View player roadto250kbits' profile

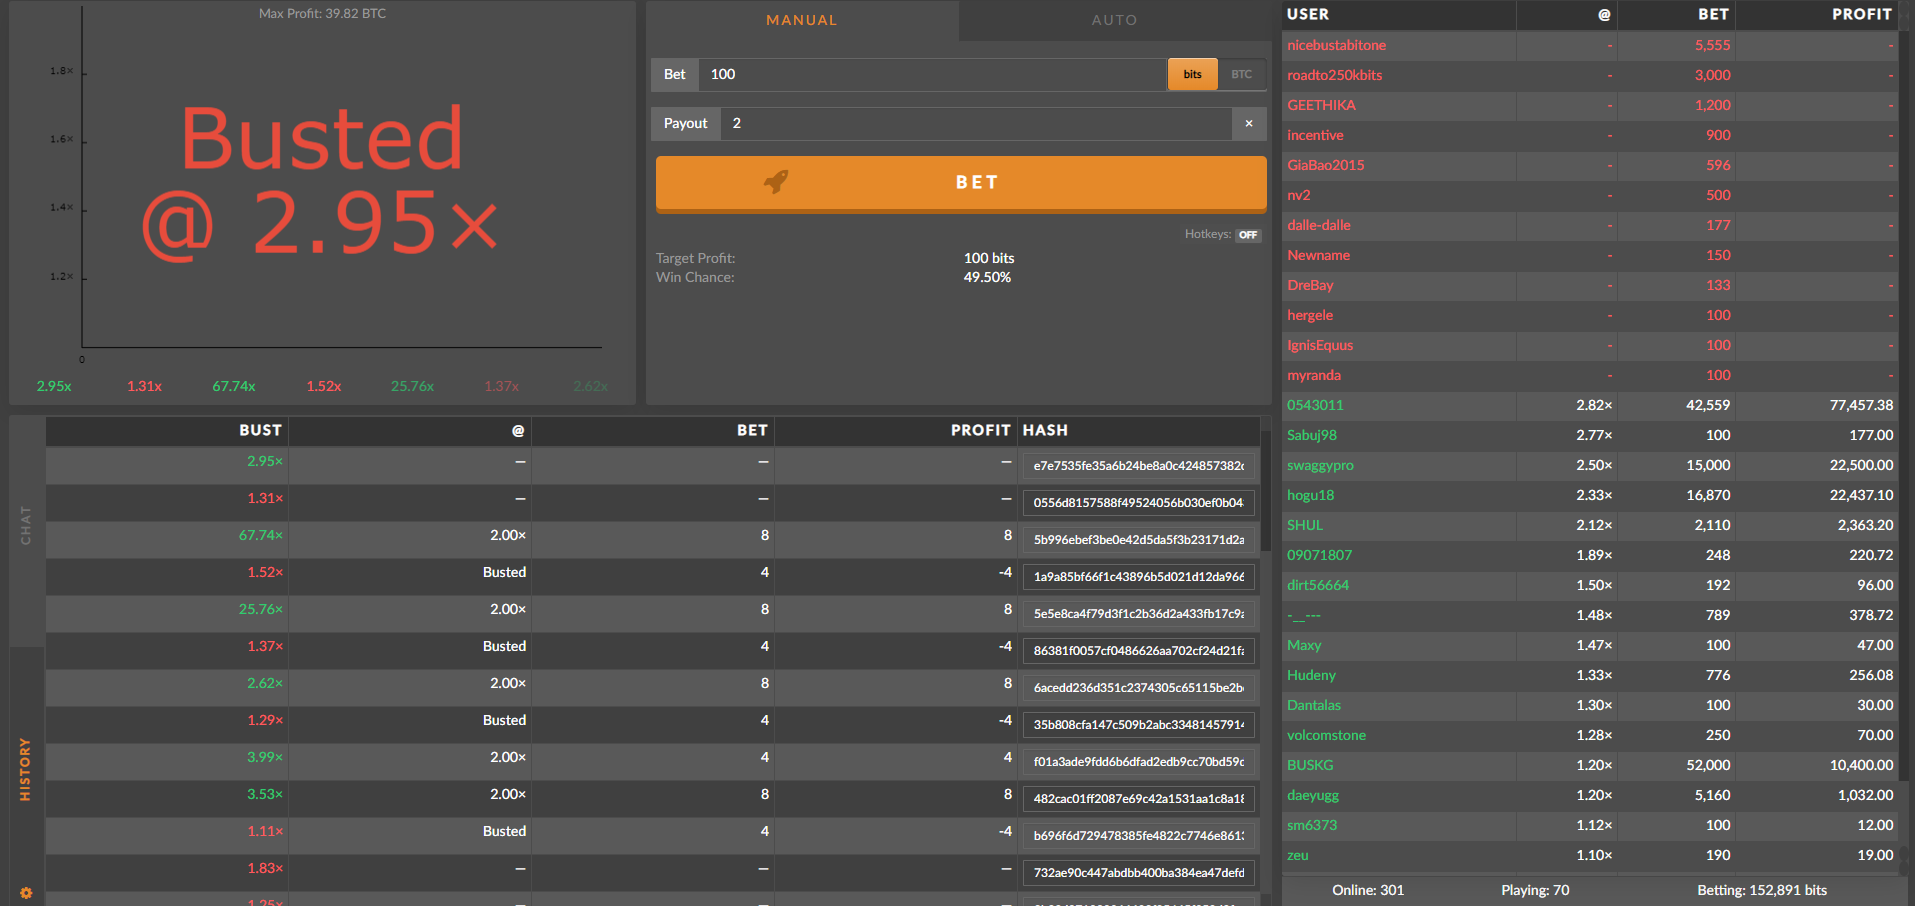(x=1334, y=75)
